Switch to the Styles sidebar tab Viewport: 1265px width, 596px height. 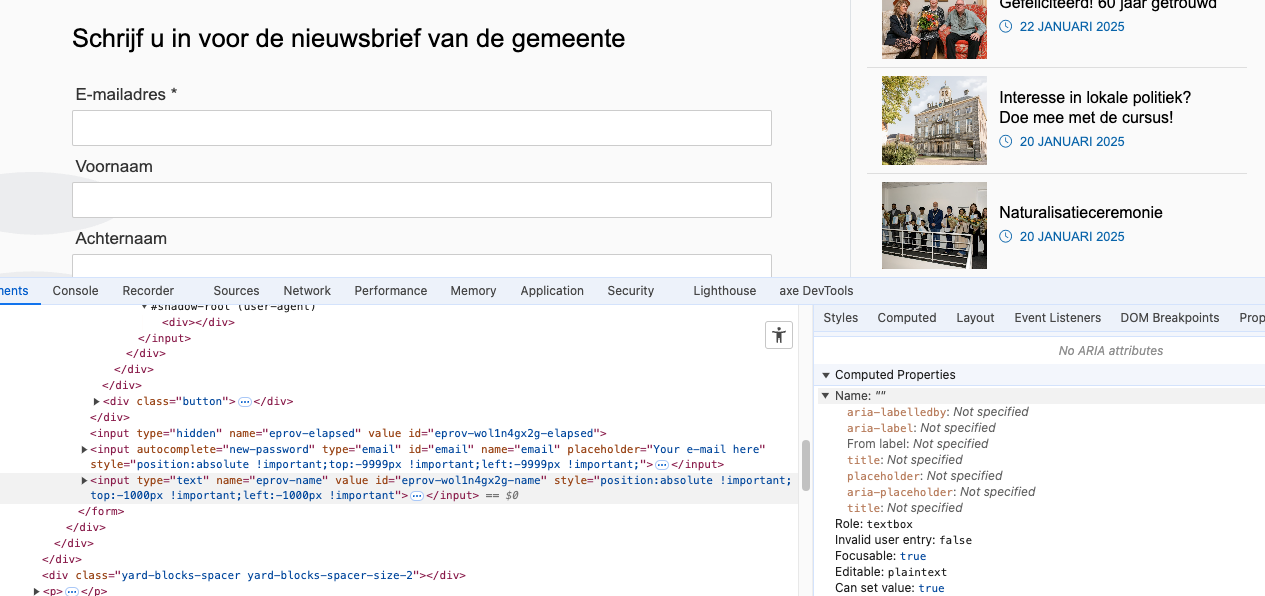pyautogui.click(x=841, y=318)
